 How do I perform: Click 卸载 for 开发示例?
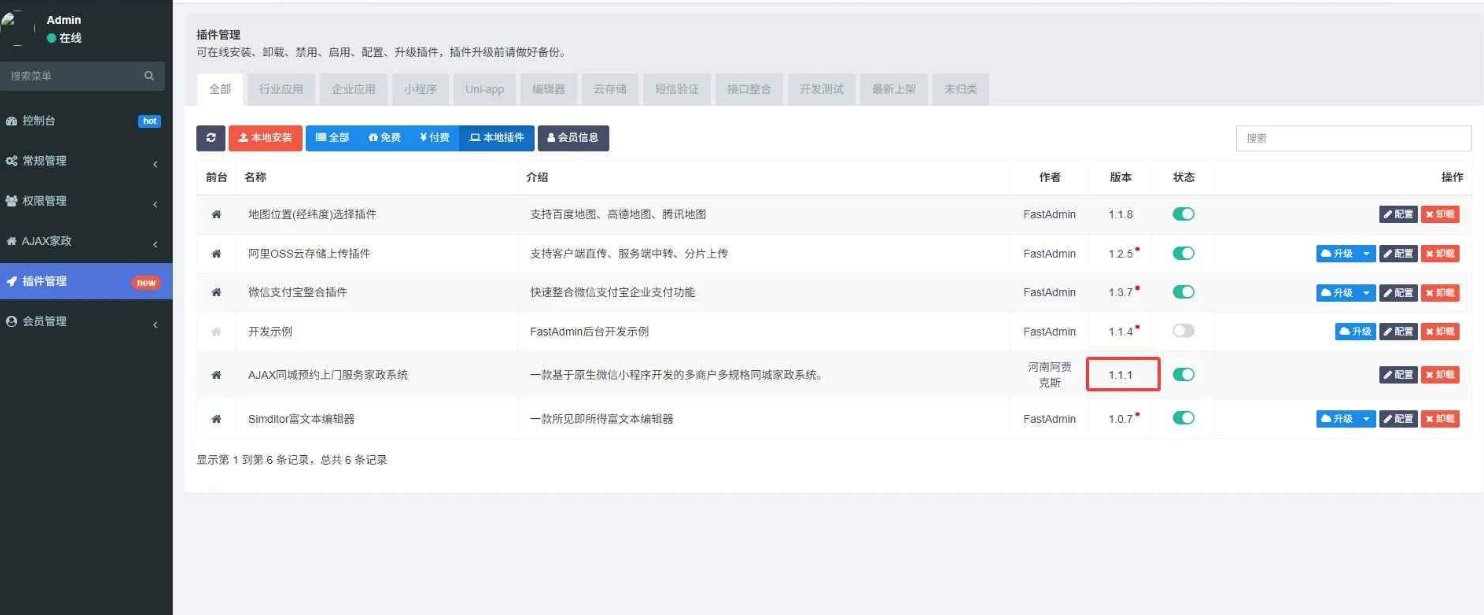point(1440,332)
